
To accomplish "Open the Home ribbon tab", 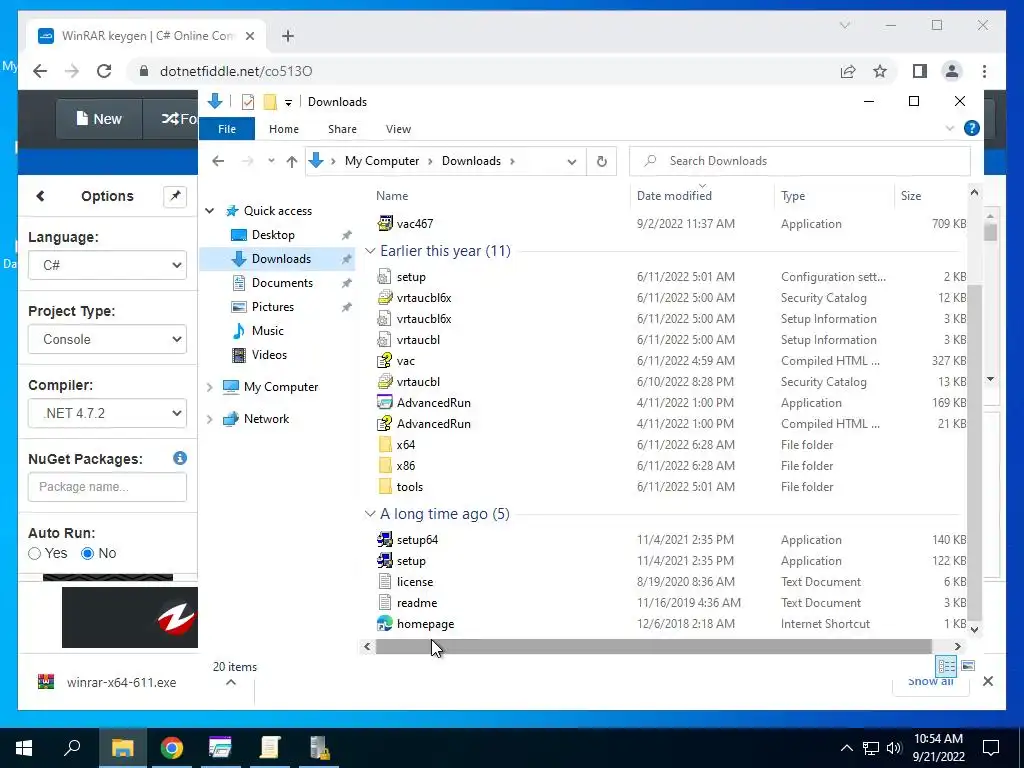I will pyautogui.click(x=283, y=129).
